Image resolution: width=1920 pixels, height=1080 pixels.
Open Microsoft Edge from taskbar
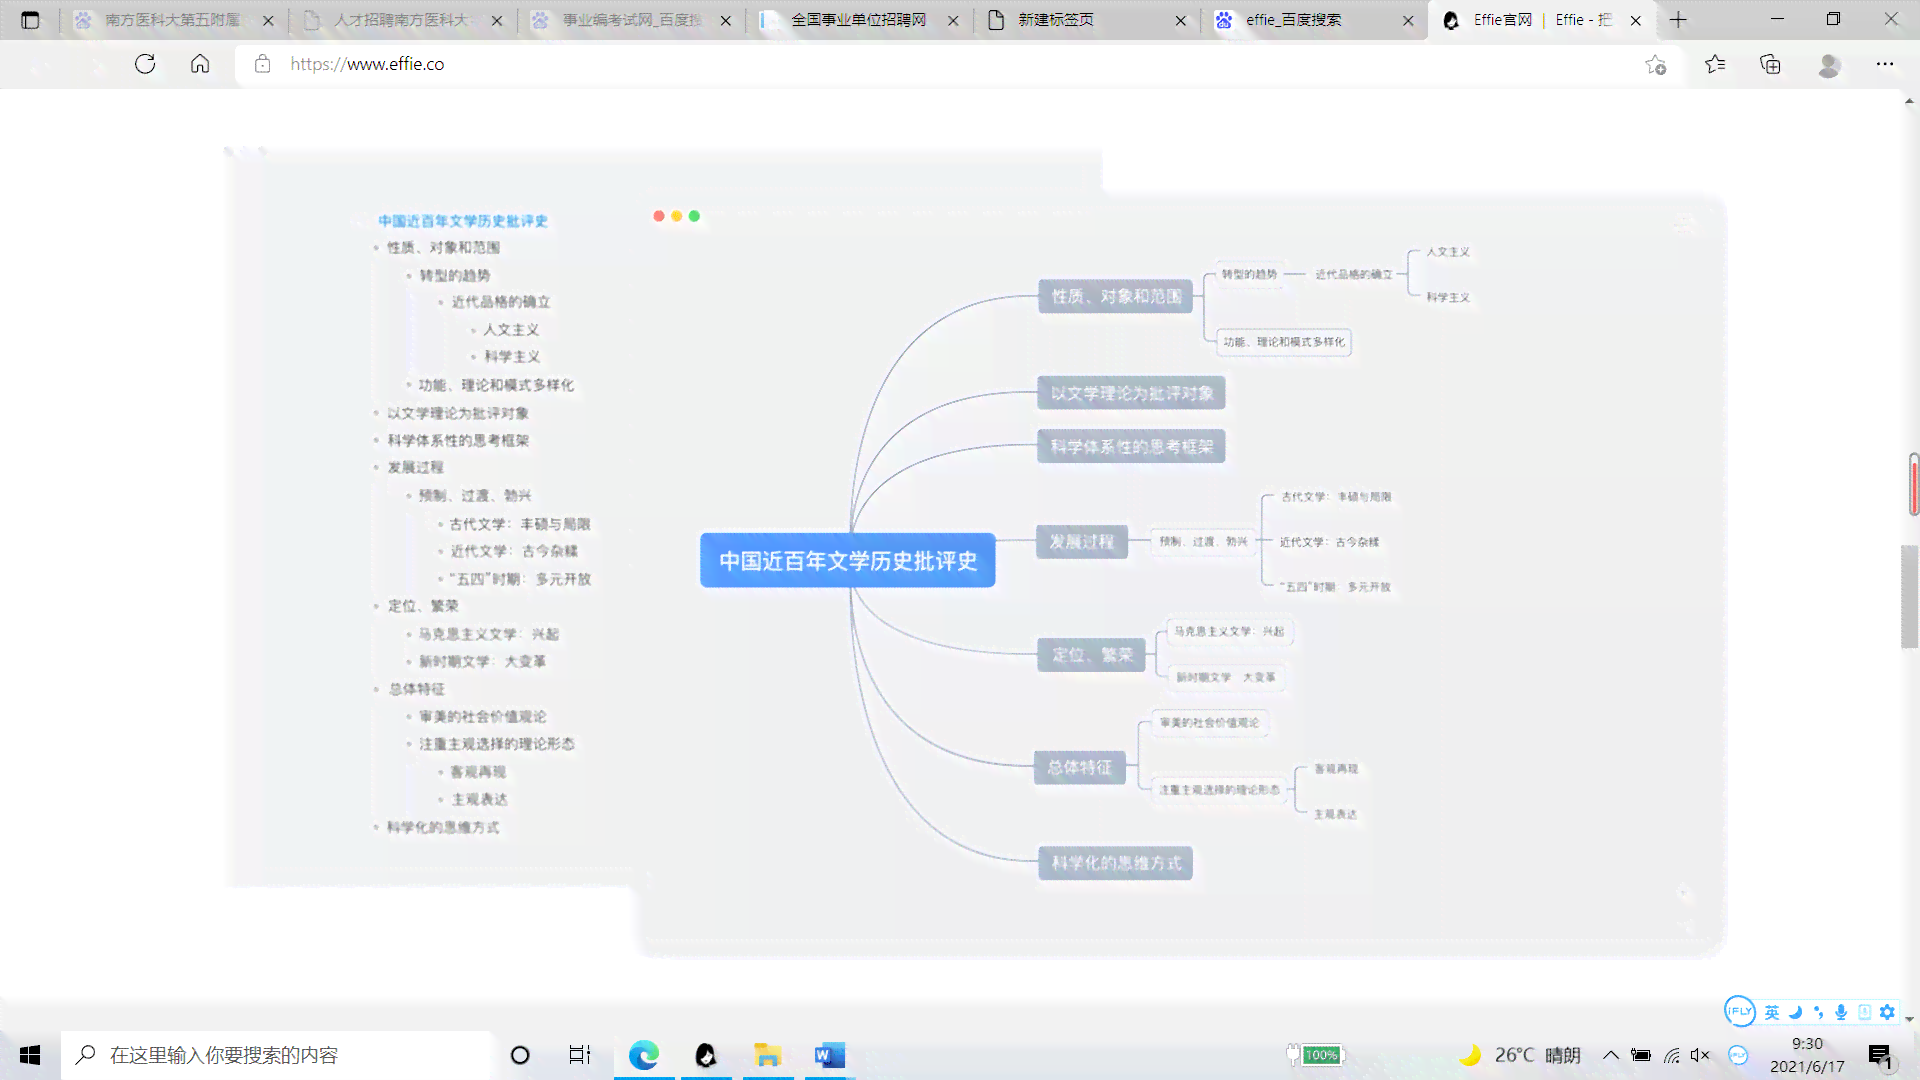coord(644,1055)
